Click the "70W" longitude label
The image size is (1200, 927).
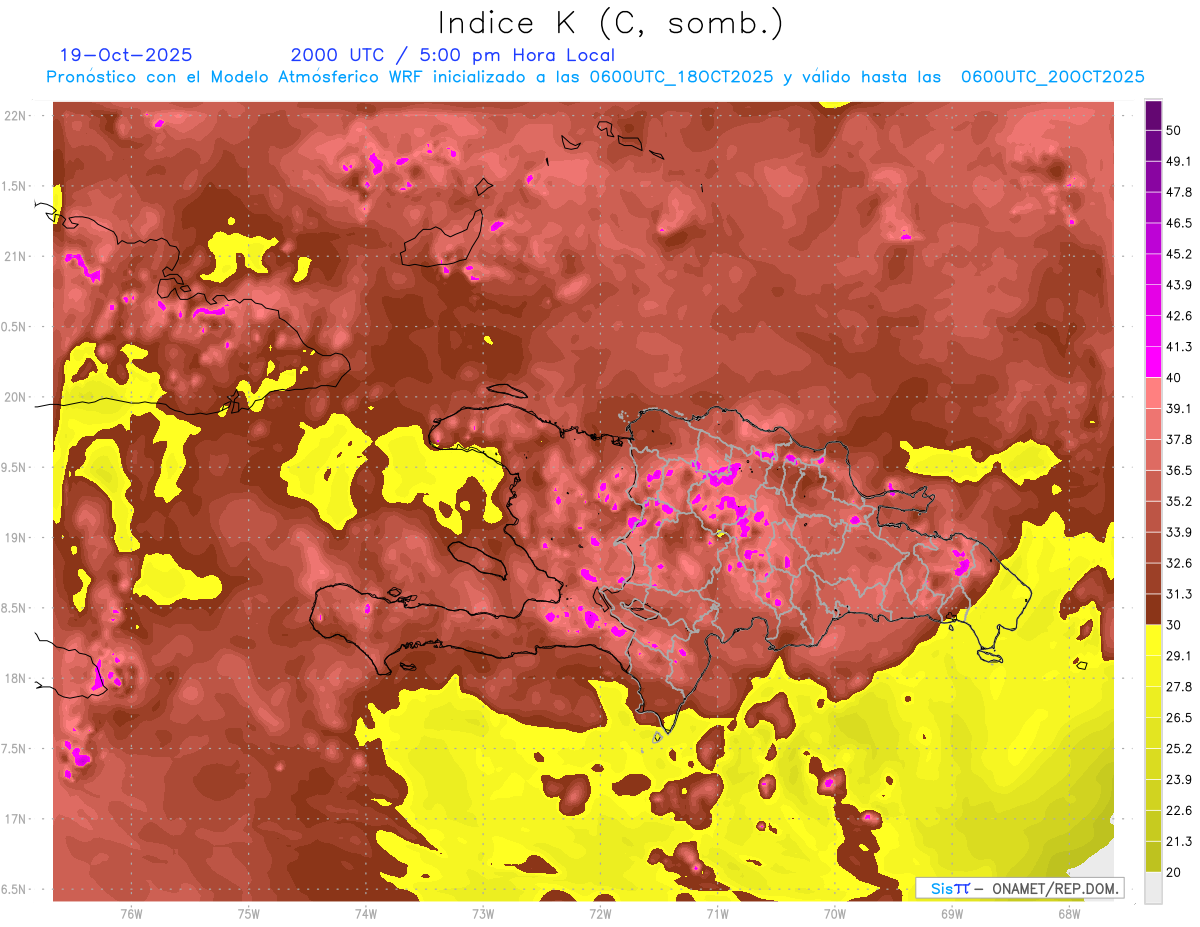(835, 914)
